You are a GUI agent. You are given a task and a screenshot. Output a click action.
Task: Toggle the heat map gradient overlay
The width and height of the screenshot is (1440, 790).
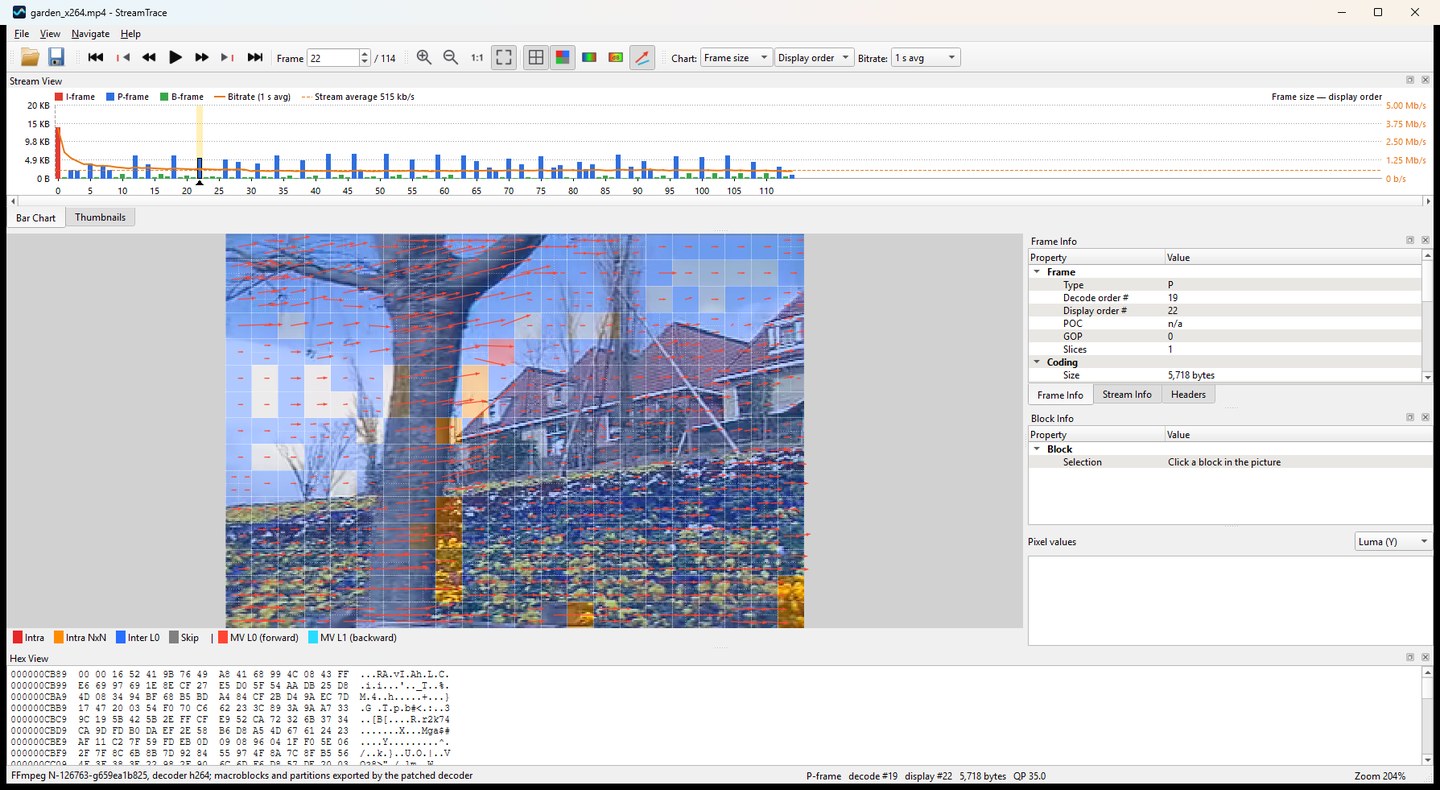tap(589, 58)
